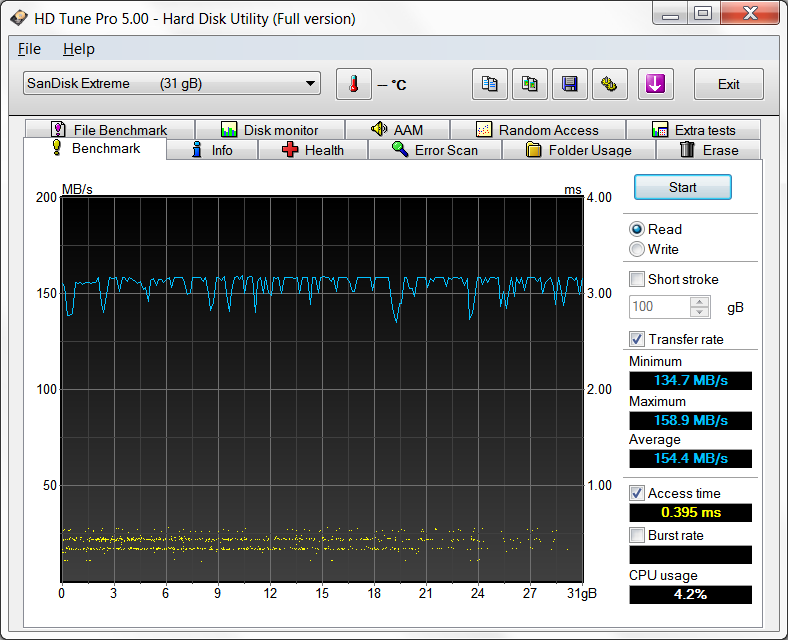Switch to the Random Access tab

click(x=538, y=130)
